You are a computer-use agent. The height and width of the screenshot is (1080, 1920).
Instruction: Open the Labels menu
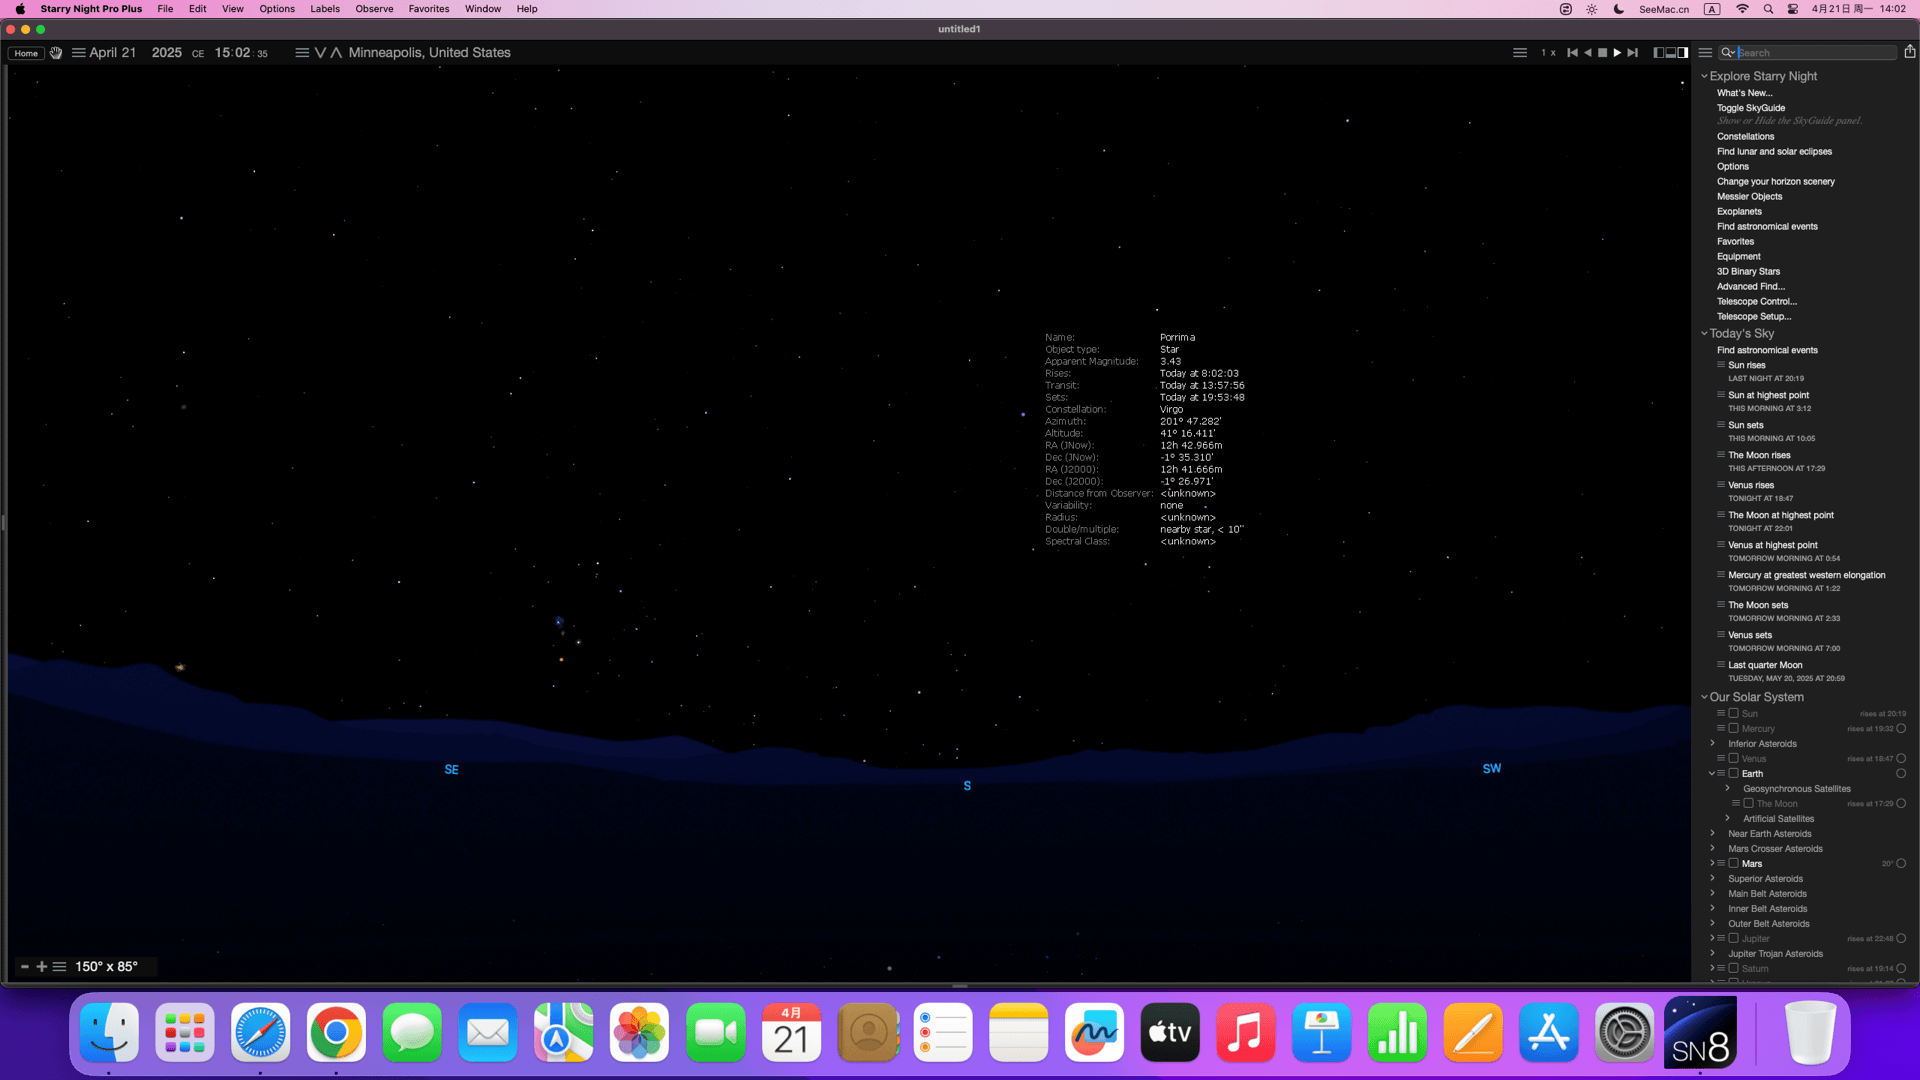[324, 9]
